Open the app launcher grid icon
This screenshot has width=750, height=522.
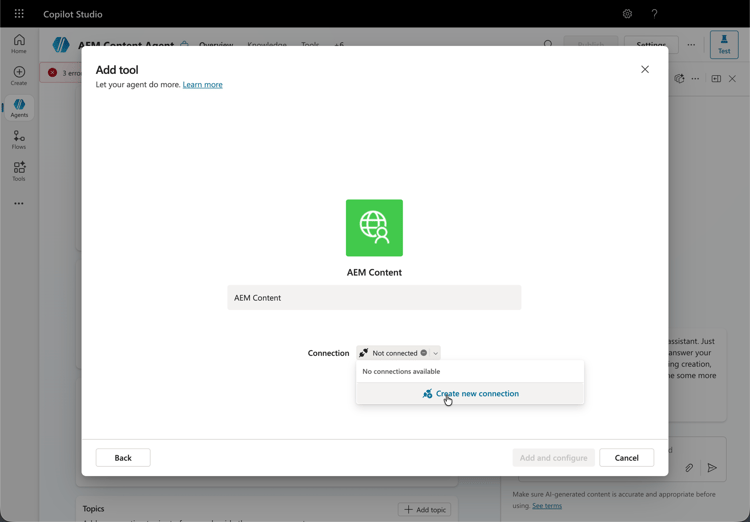19,13
